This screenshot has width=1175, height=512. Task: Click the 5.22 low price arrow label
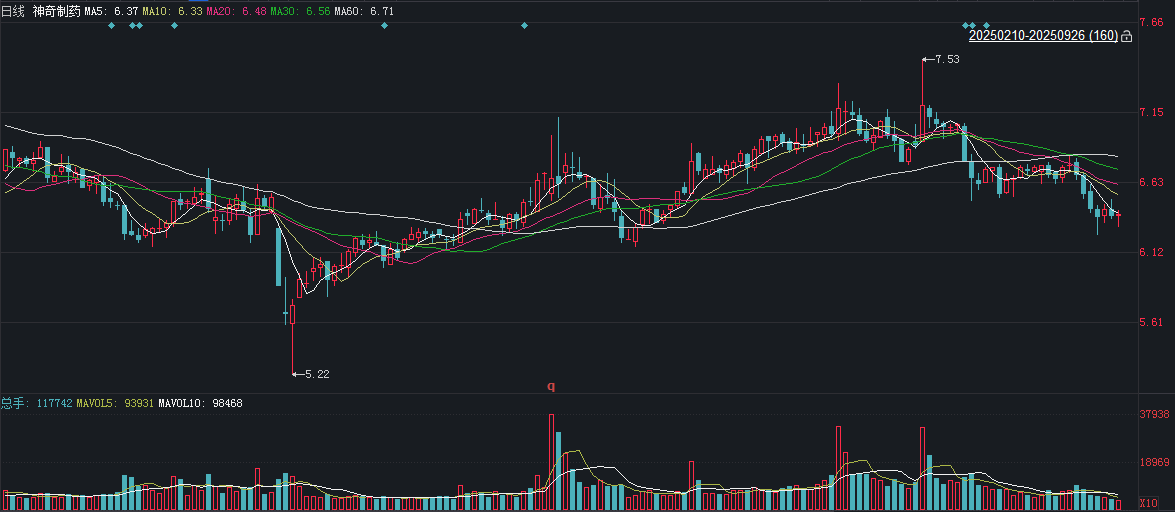(314, 374)
